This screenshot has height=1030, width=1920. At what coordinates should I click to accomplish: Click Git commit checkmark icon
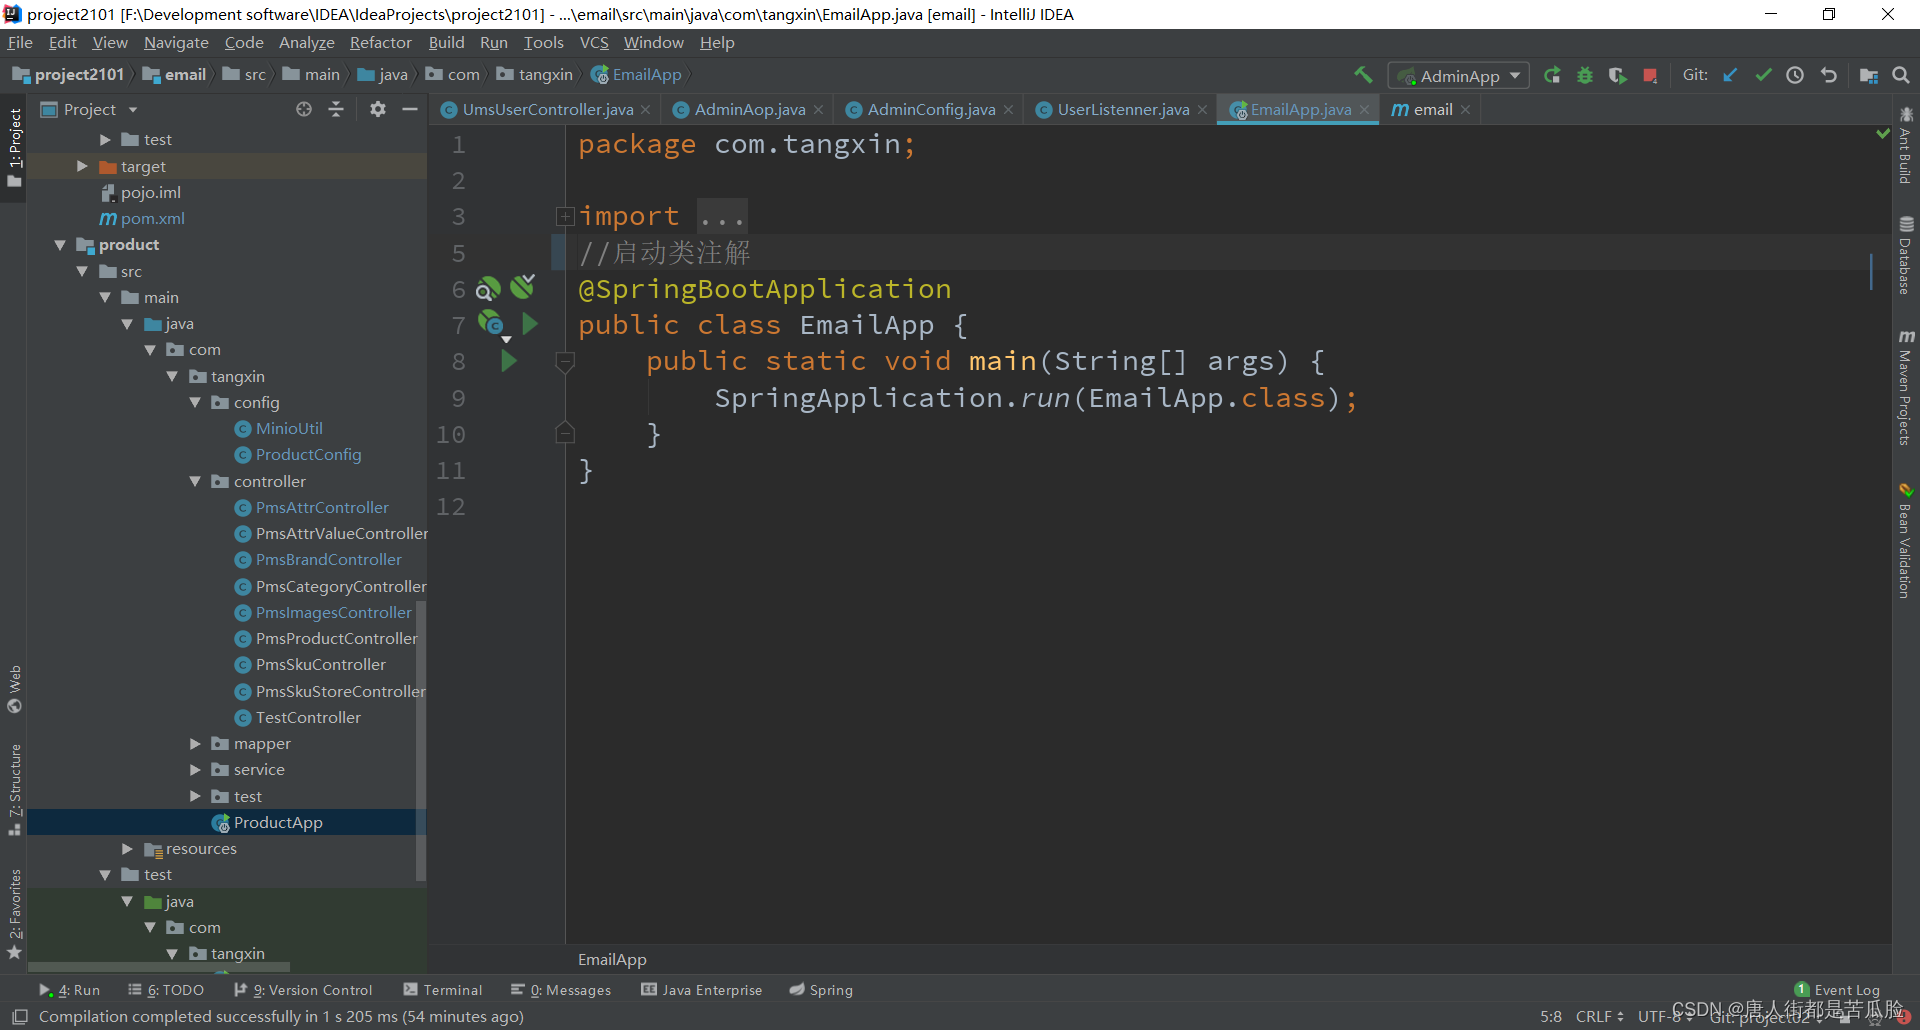[x=1763, y=75]
